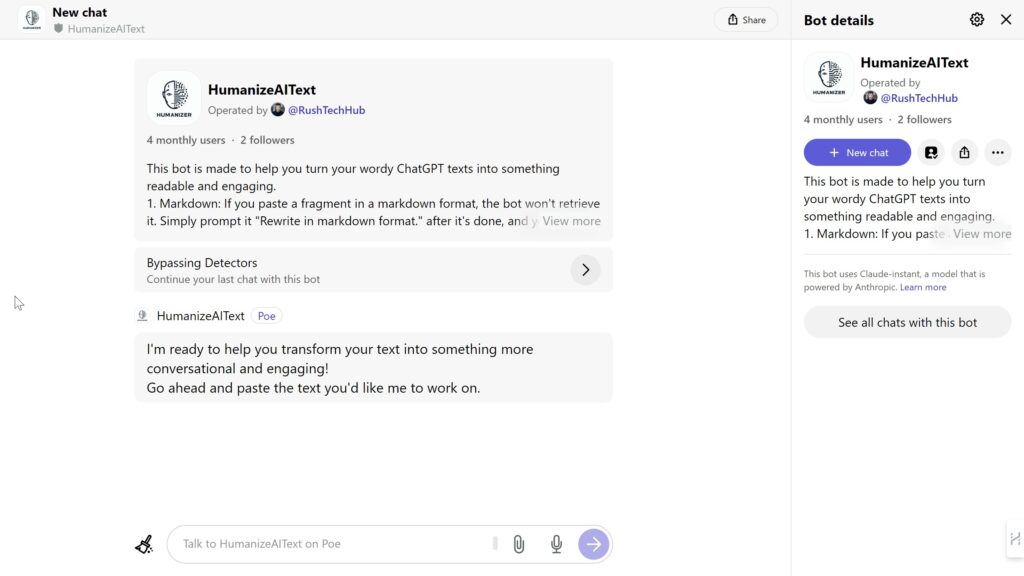Click HumanizeAIText title in Bot details
The width and height of the screenshot is (1024, 576).
coord(914,63)
